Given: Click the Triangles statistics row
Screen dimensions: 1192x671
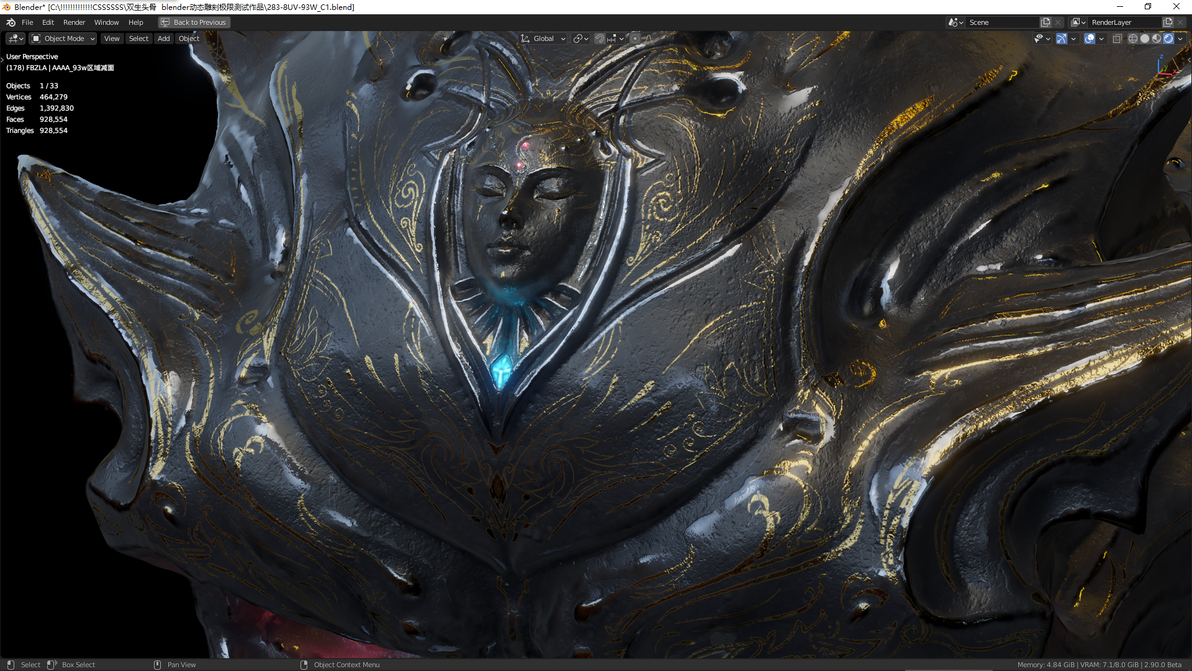Looking at the screenshot, I should [x=36, y=131].
